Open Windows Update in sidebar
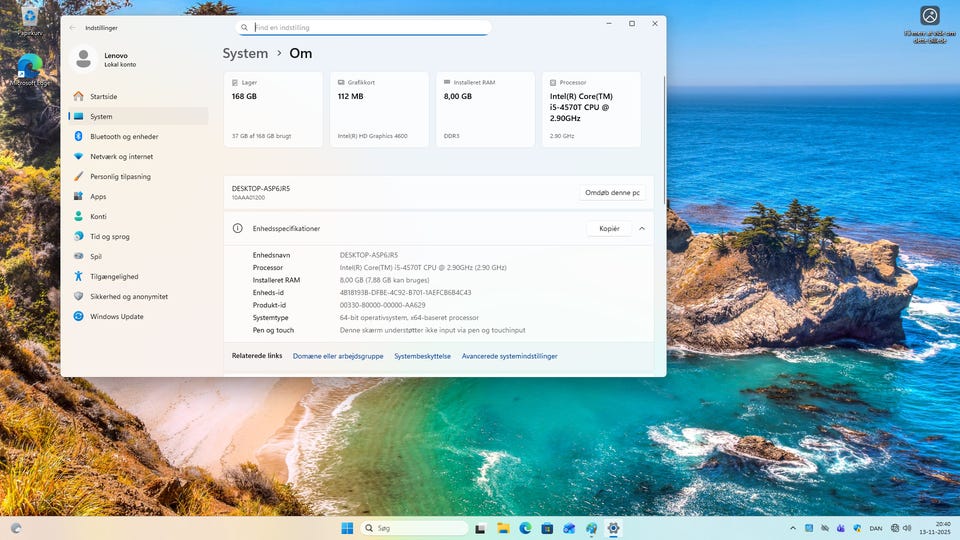This screenshot has width=960, height=540. (116, 317)
